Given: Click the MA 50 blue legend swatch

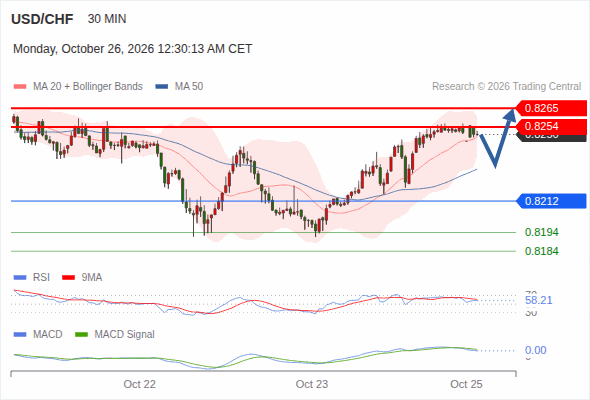Looking at the screenshot, I should coord(162,87).
